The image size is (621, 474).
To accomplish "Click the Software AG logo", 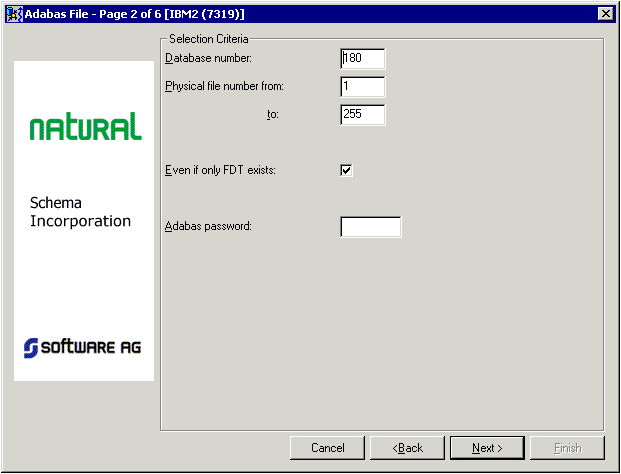I will pyautogui.click(x=83, y=347).
